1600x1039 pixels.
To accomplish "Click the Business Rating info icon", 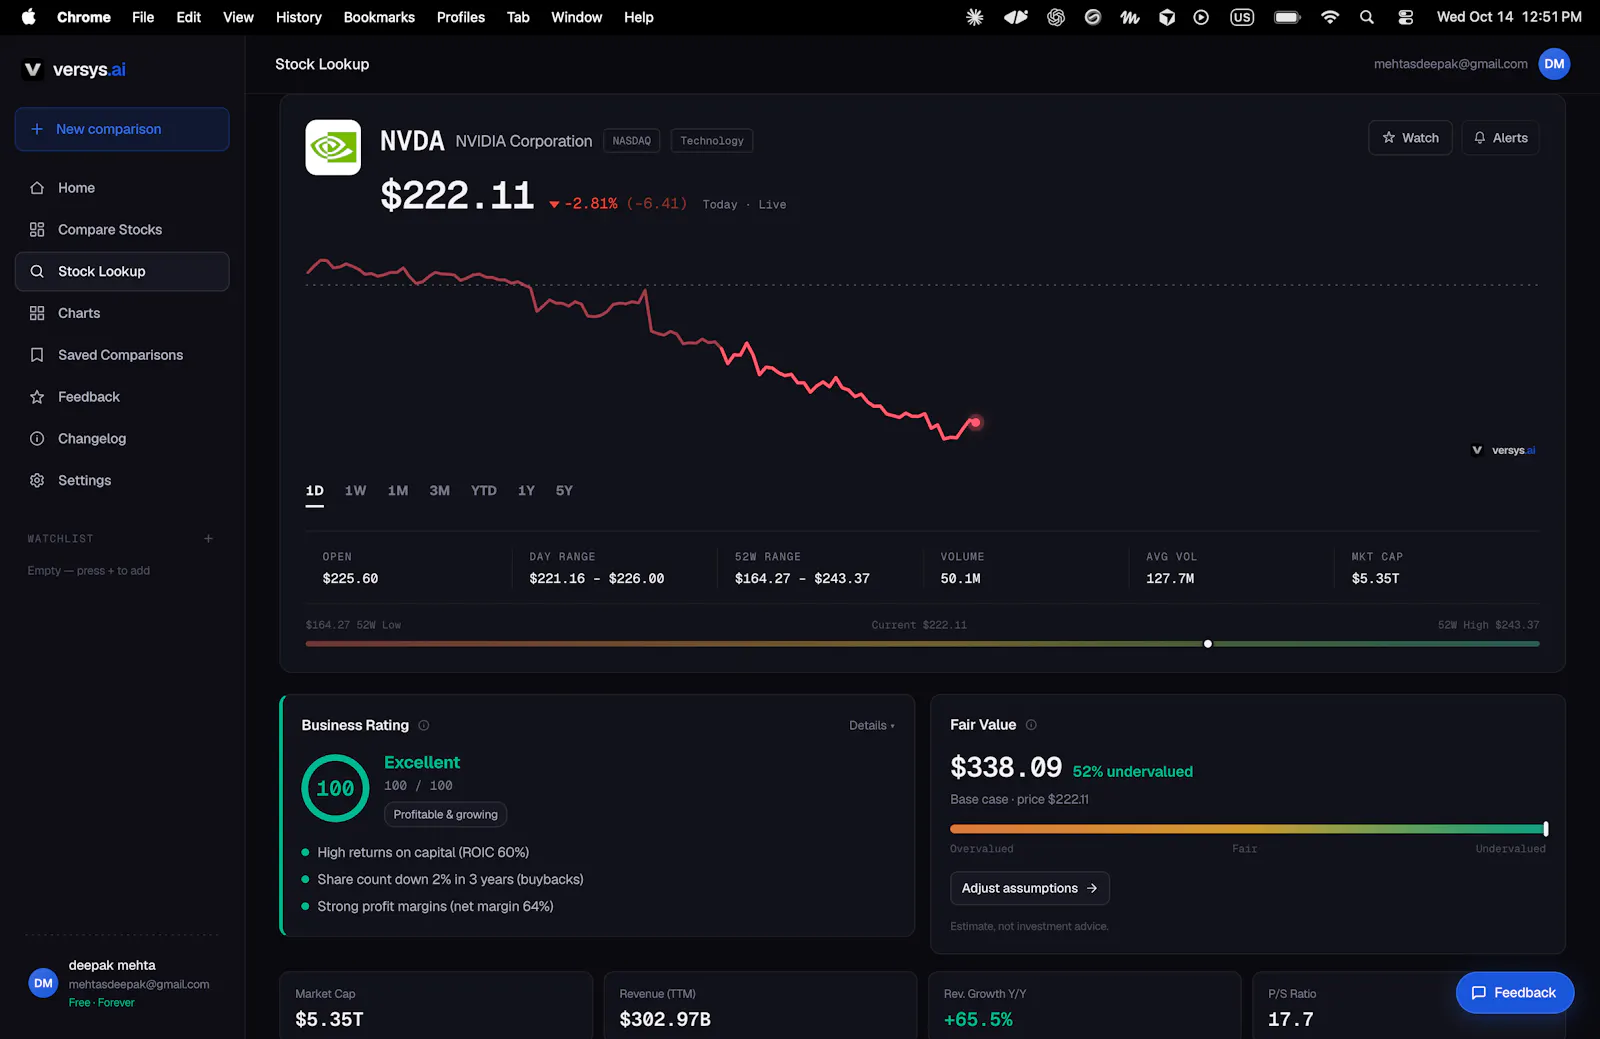I will (424, 726).
